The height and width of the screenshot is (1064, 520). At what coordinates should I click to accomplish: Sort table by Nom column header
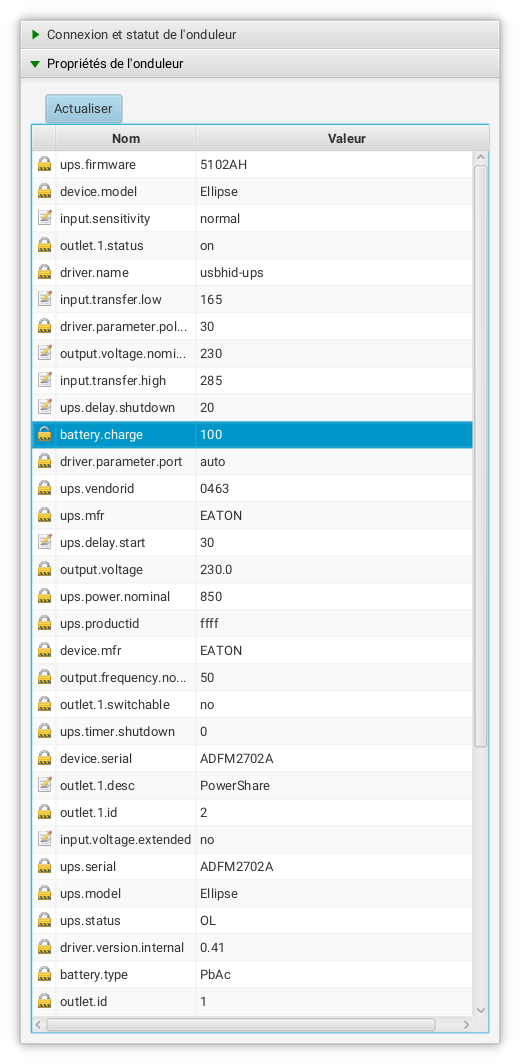point(126,138)
